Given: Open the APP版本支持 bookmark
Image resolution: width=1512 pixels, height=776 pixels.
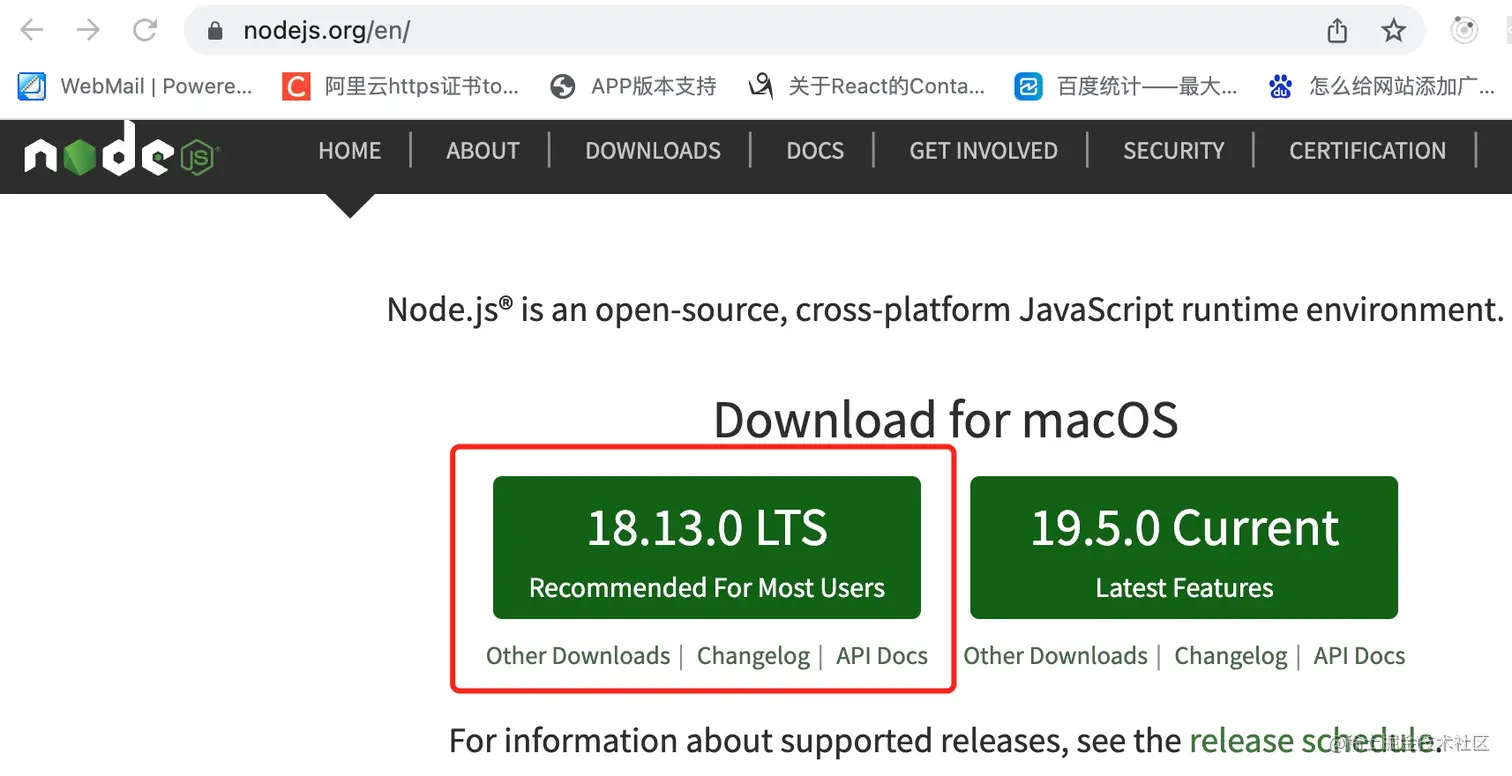Looking at the screenshot, I should tap(634, 87).
